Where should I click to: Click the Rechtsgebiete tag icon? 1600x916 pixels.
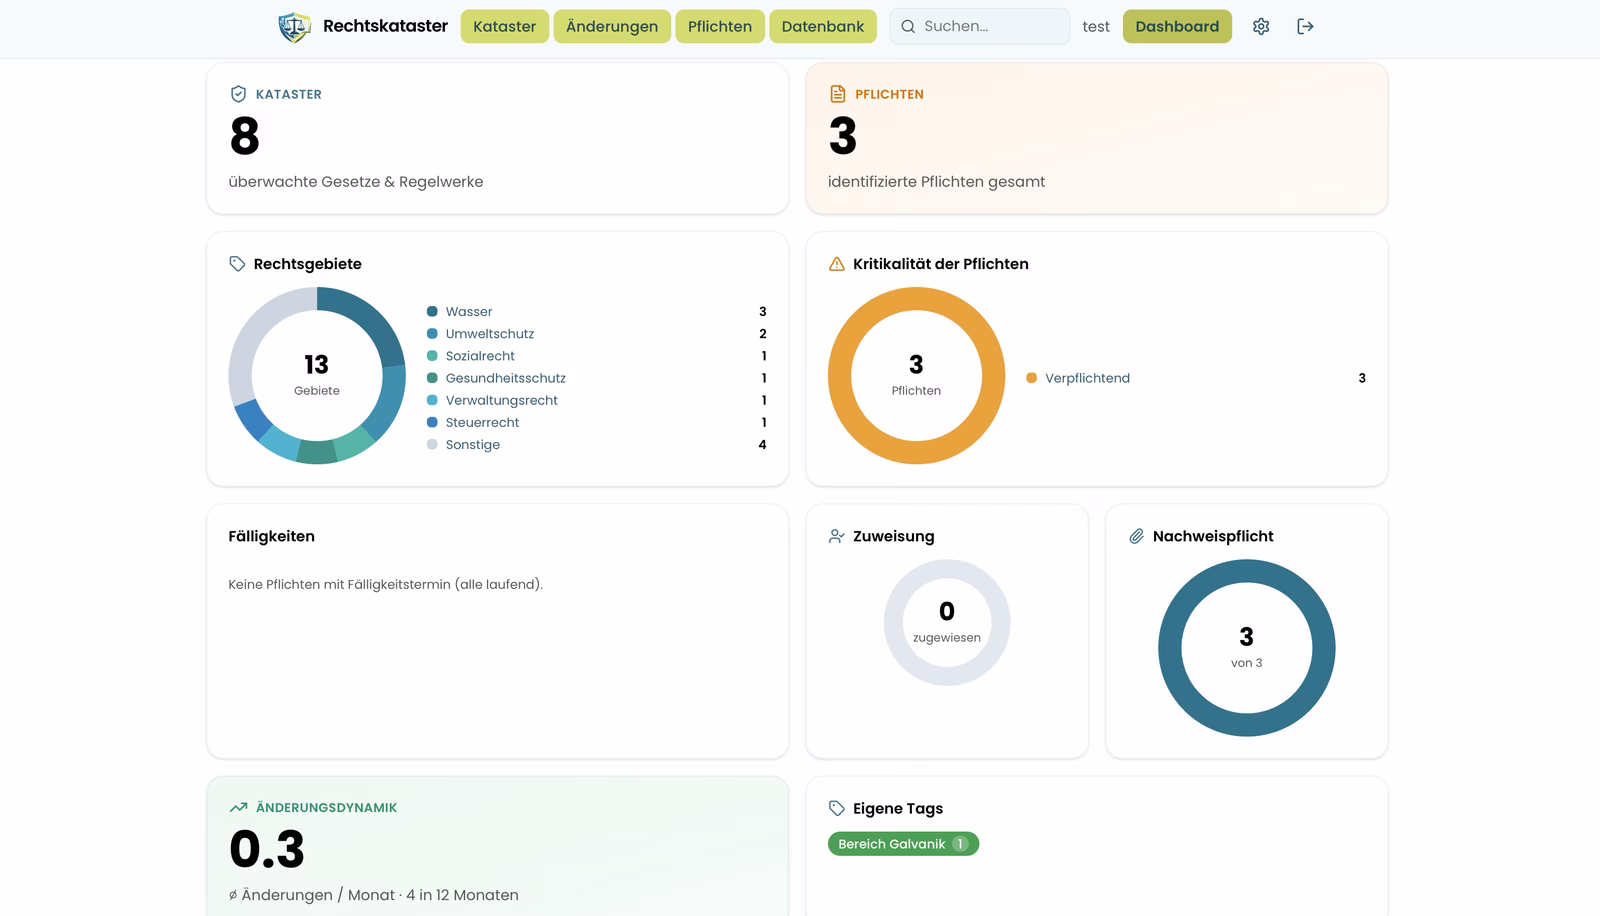point(237,264)
